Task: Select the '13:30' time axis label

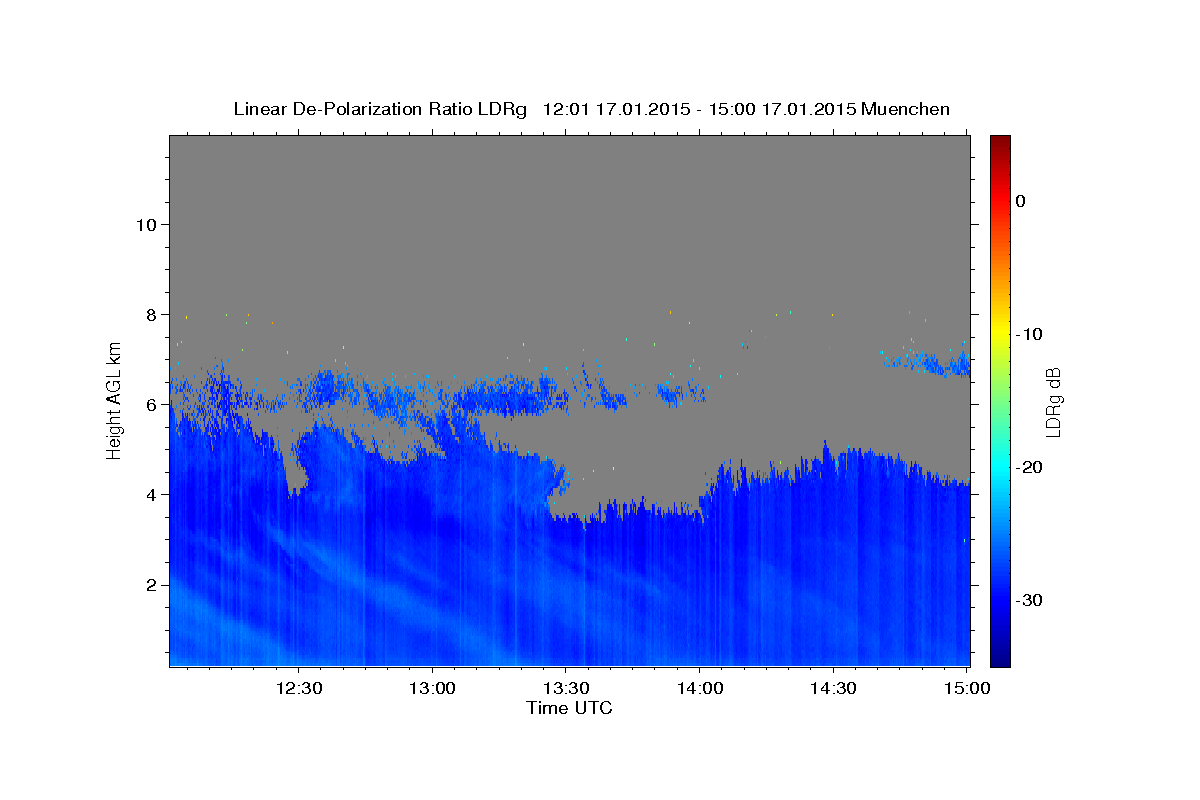Action: click(x=565, y=688)
